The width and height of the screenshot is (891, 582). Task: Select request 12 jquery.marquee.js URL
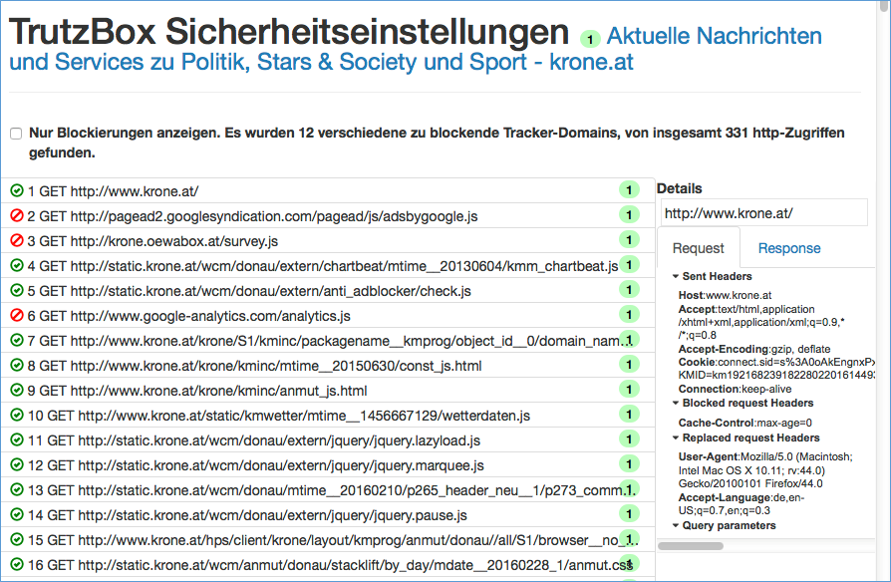(x=256, y=465)
